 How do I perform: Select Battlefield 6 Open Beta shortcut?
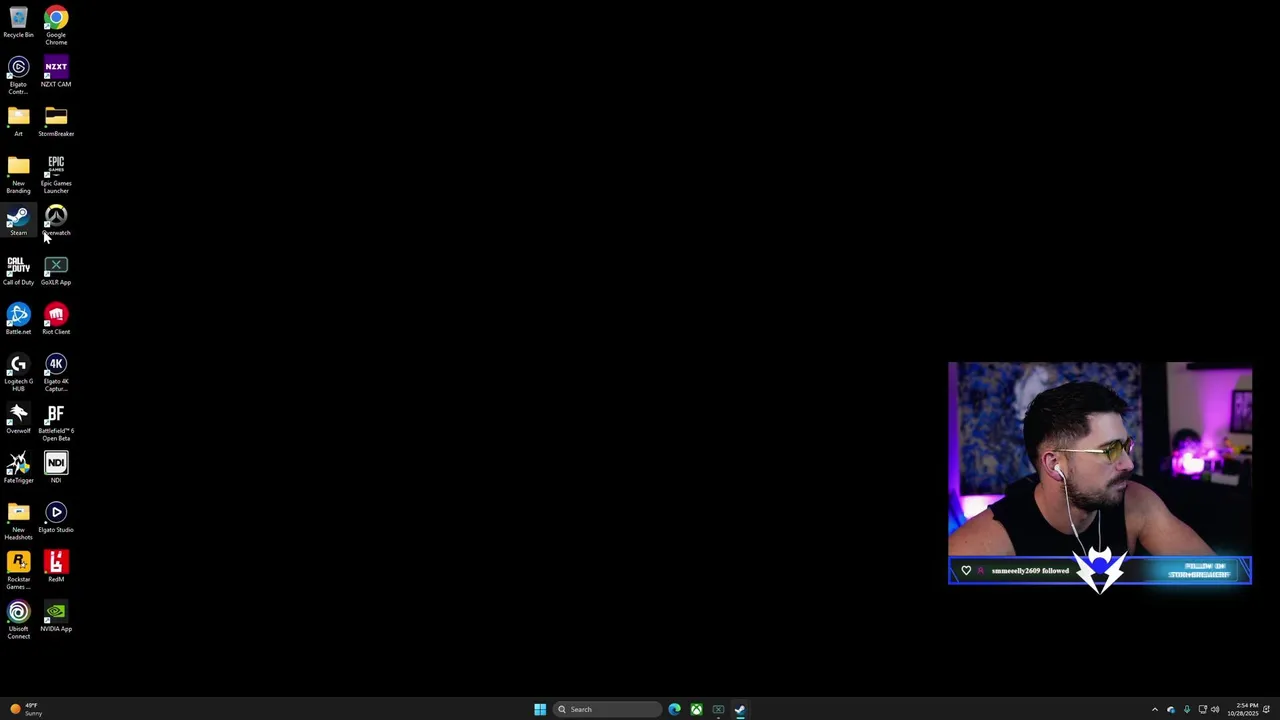56,422
